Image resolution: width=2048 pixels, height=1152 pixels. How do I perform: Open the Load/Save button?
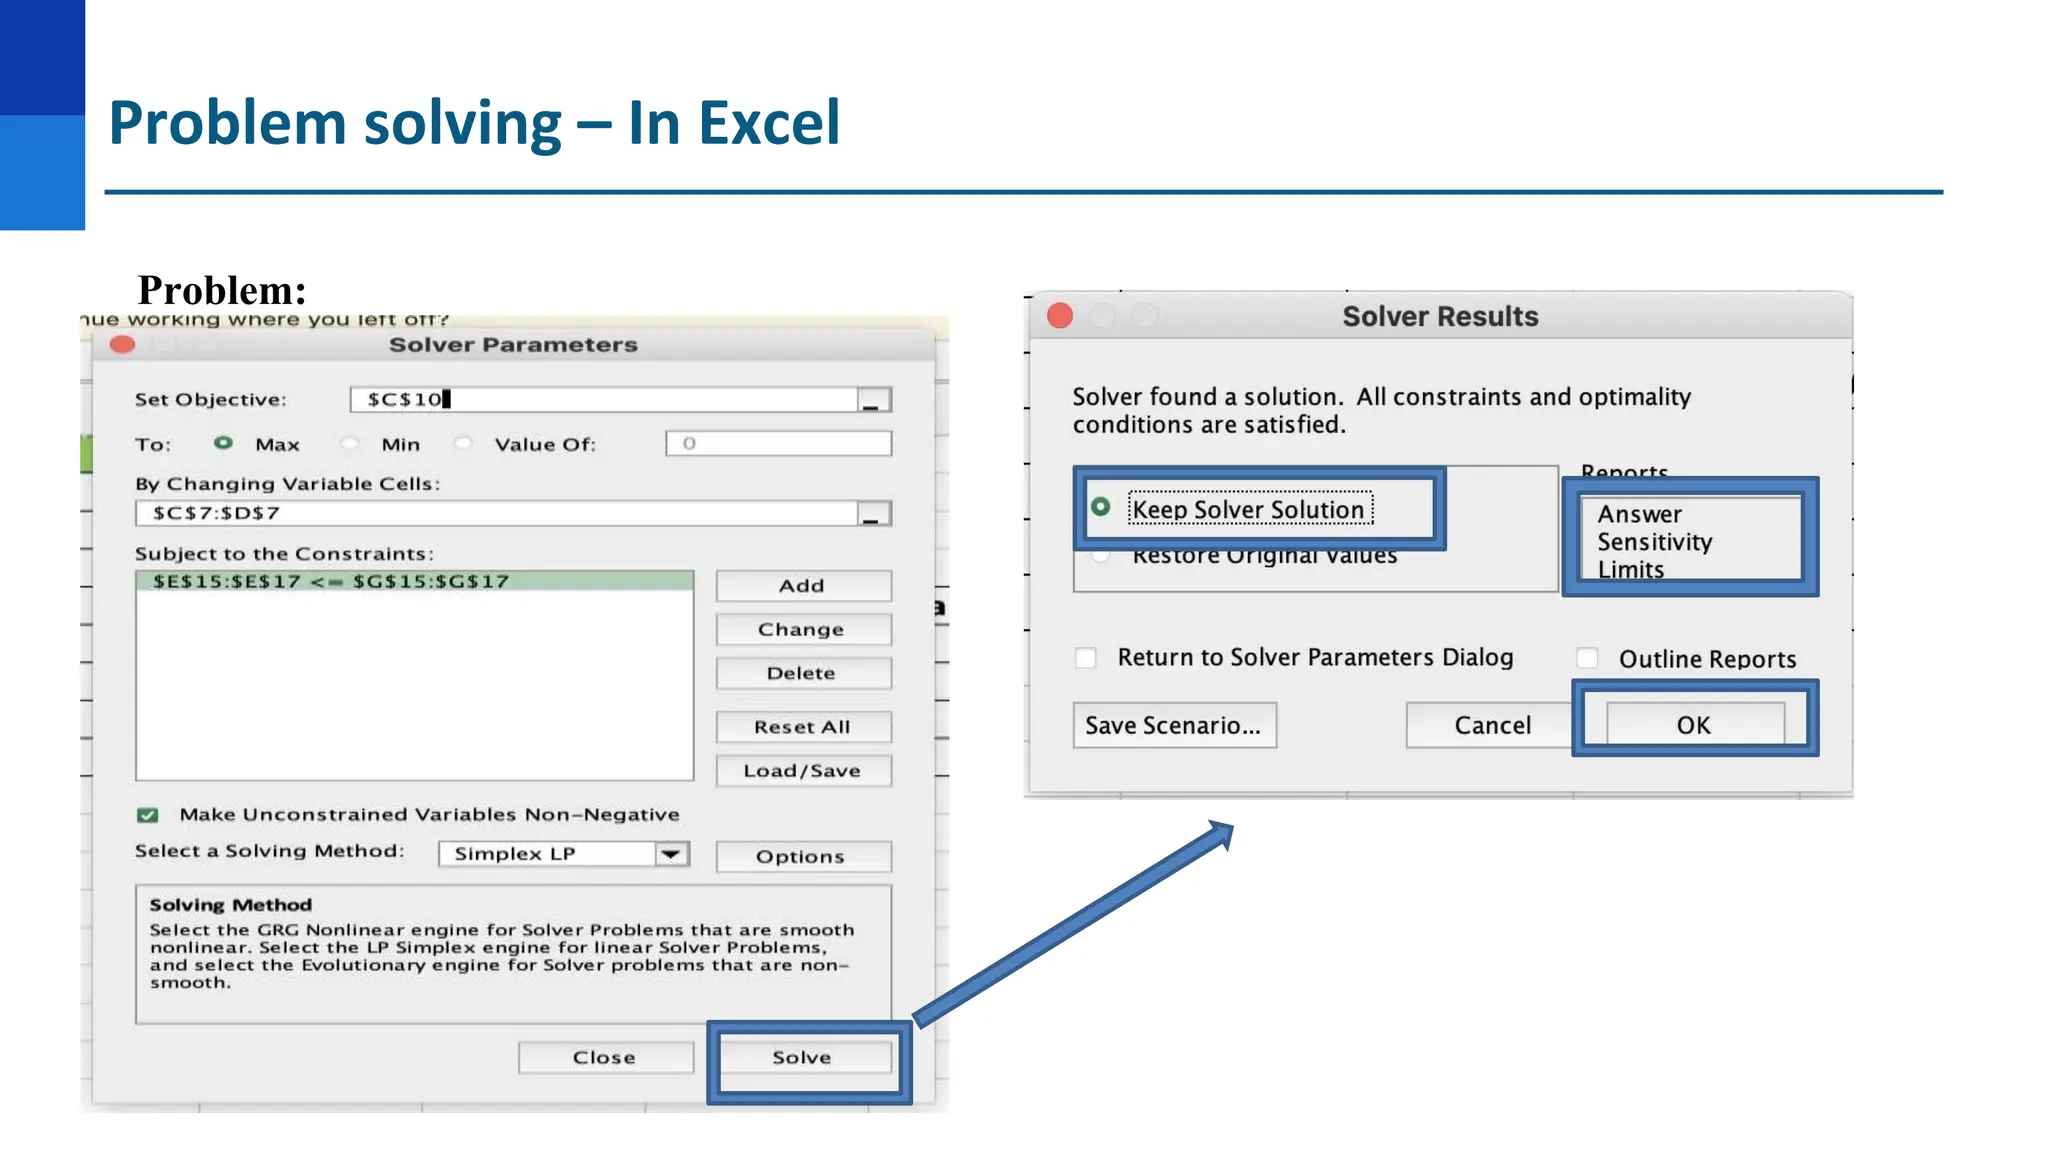pos(803,771)
